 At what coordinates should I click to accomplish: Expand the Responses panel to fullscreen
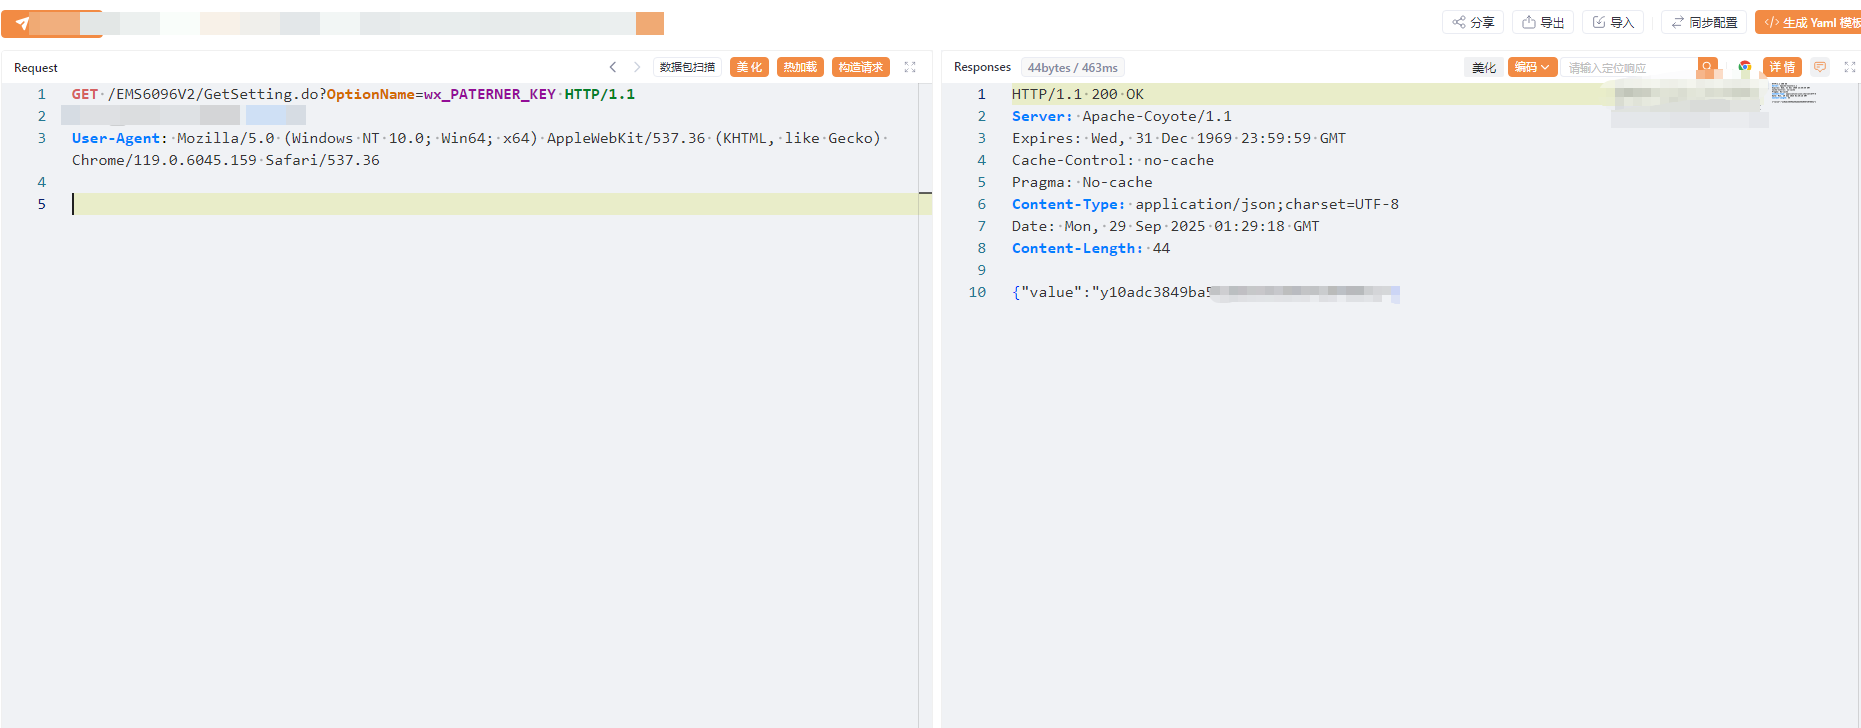click(1850, 67)
